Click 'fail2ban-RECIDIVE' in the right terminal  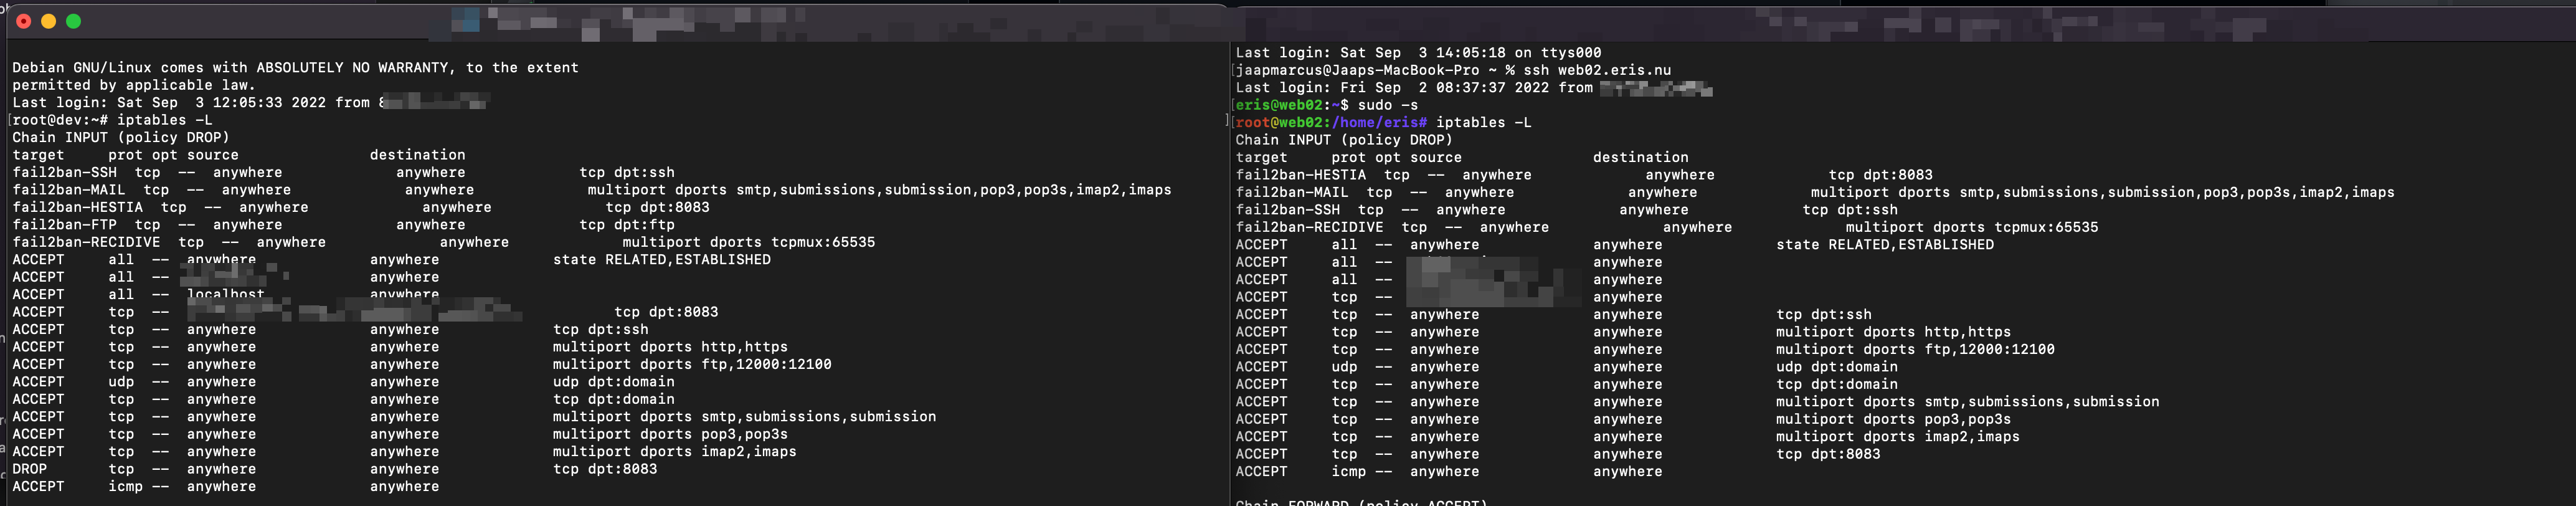[1309, 227]
